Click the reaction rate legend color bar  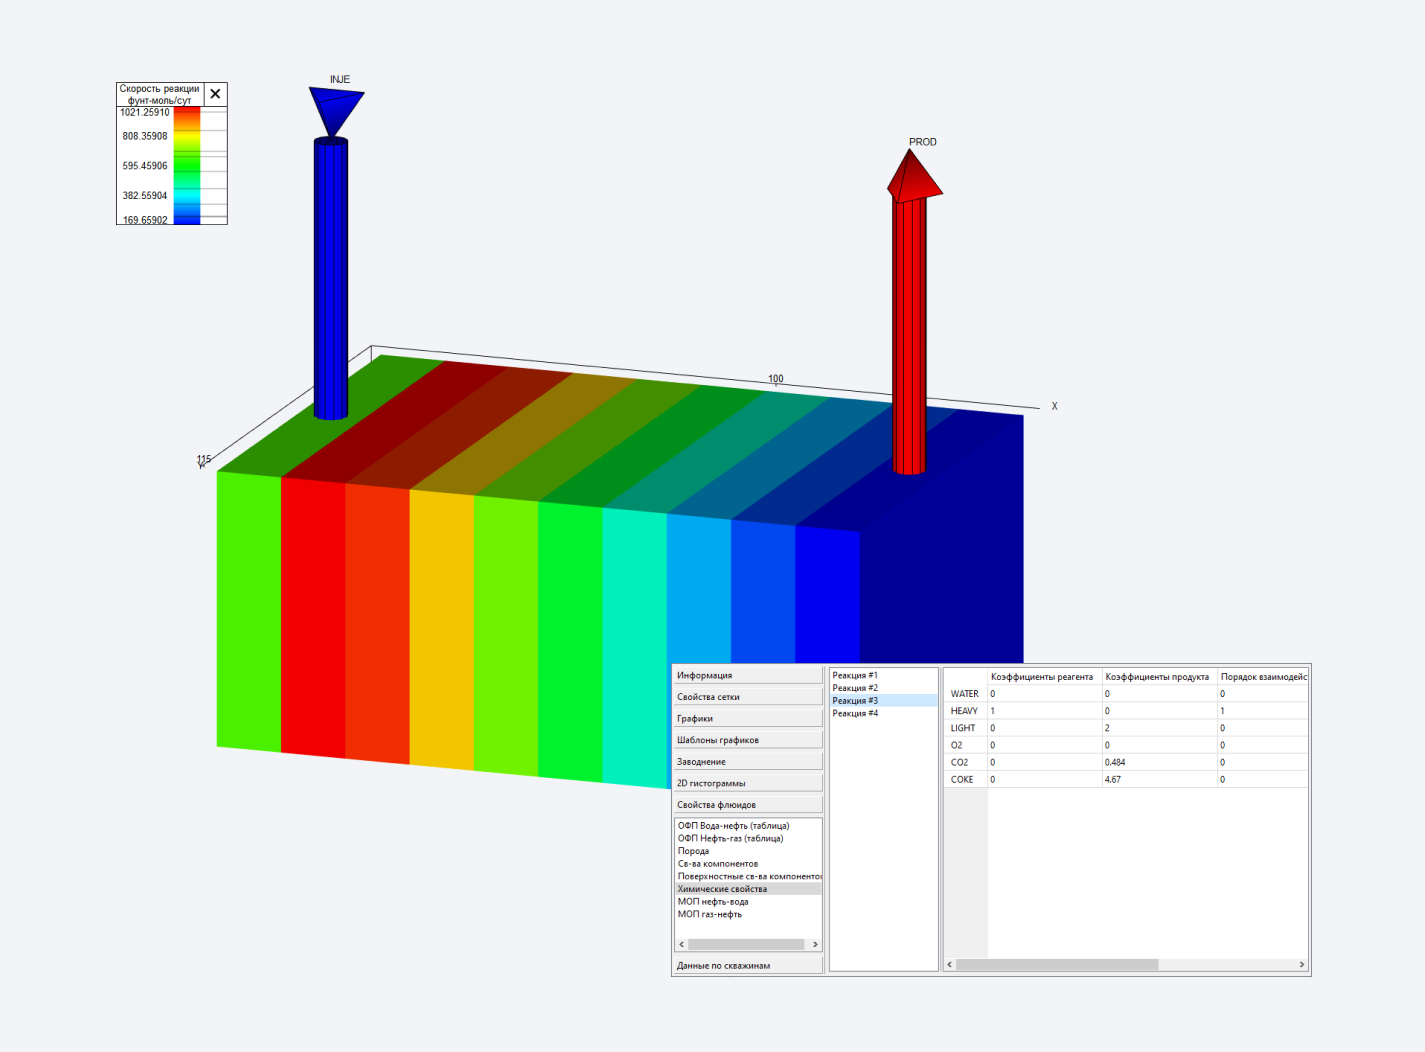point(186,165)
